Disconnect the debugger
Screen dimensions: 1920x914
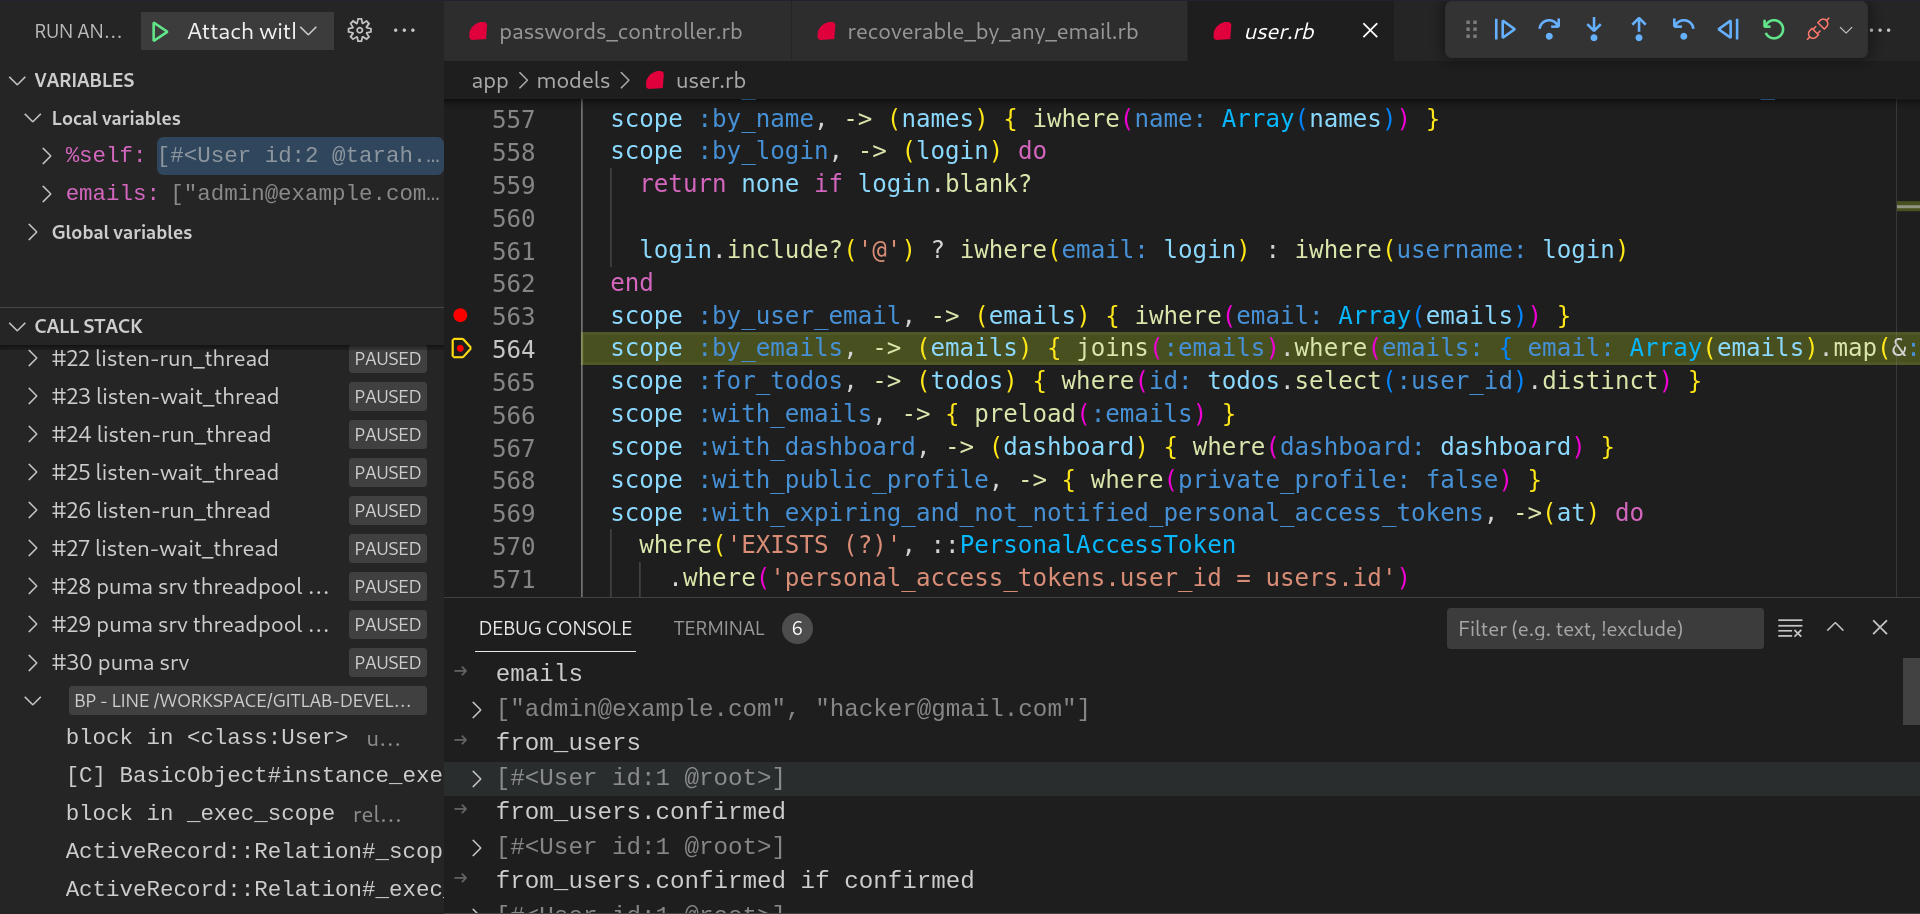tap(1817, 30)
